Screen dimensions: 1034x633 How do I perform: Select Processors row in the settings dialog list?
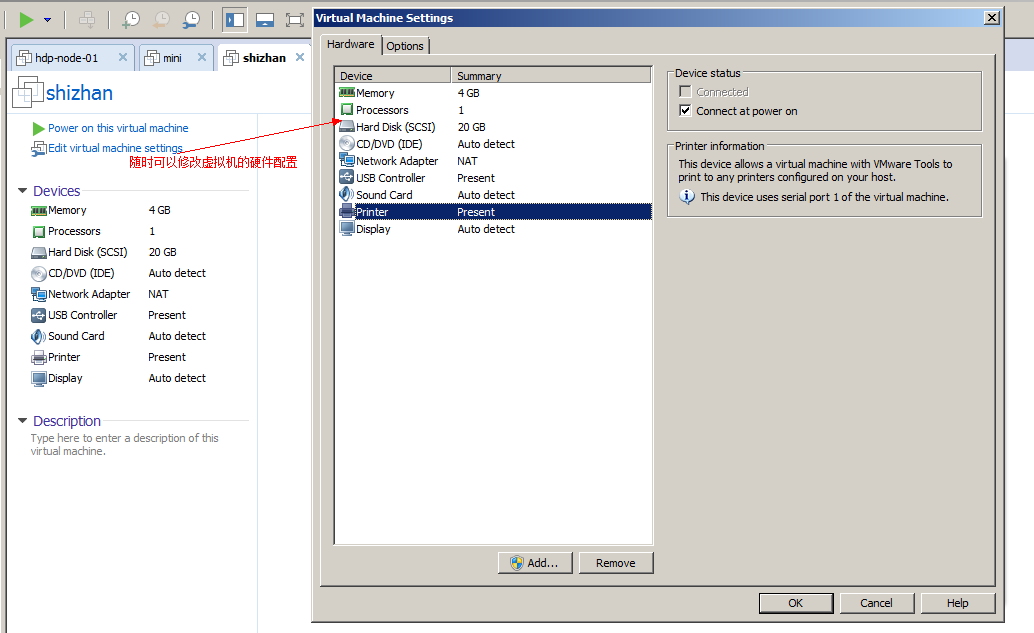pos(494,110)
